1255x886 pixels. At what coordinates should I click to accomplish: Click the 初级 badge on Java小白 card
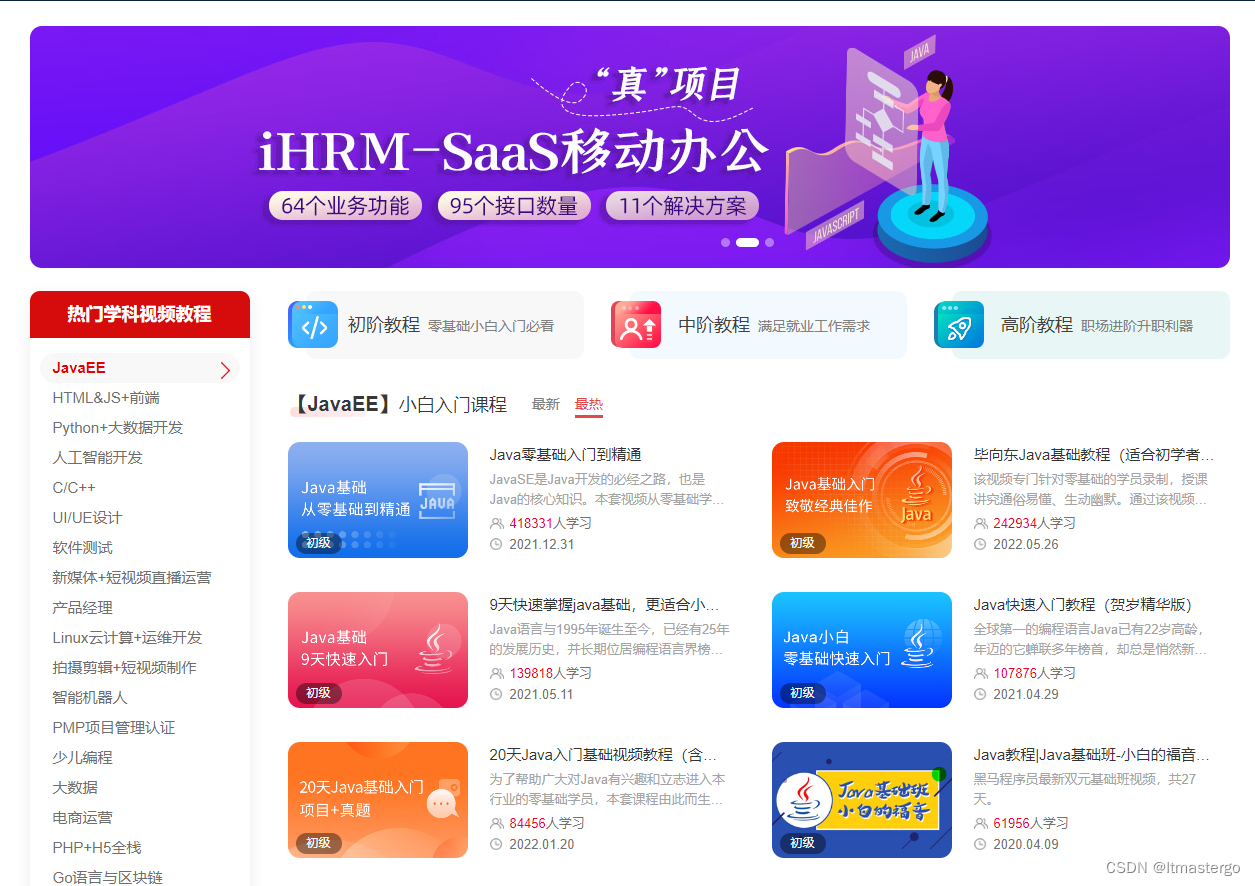[x=803, y=693]
